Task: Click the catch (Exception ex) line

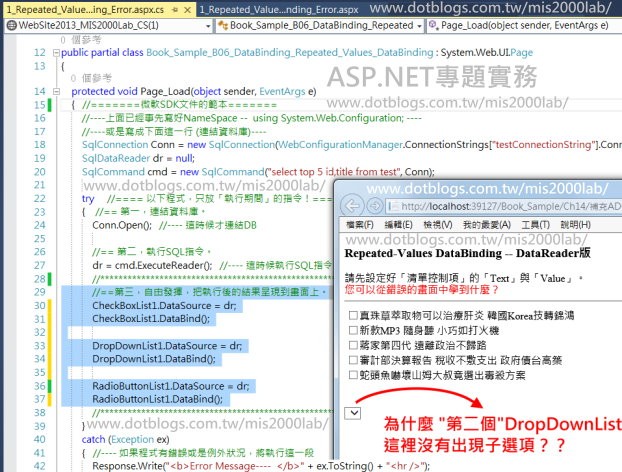Action: (125, 439)
